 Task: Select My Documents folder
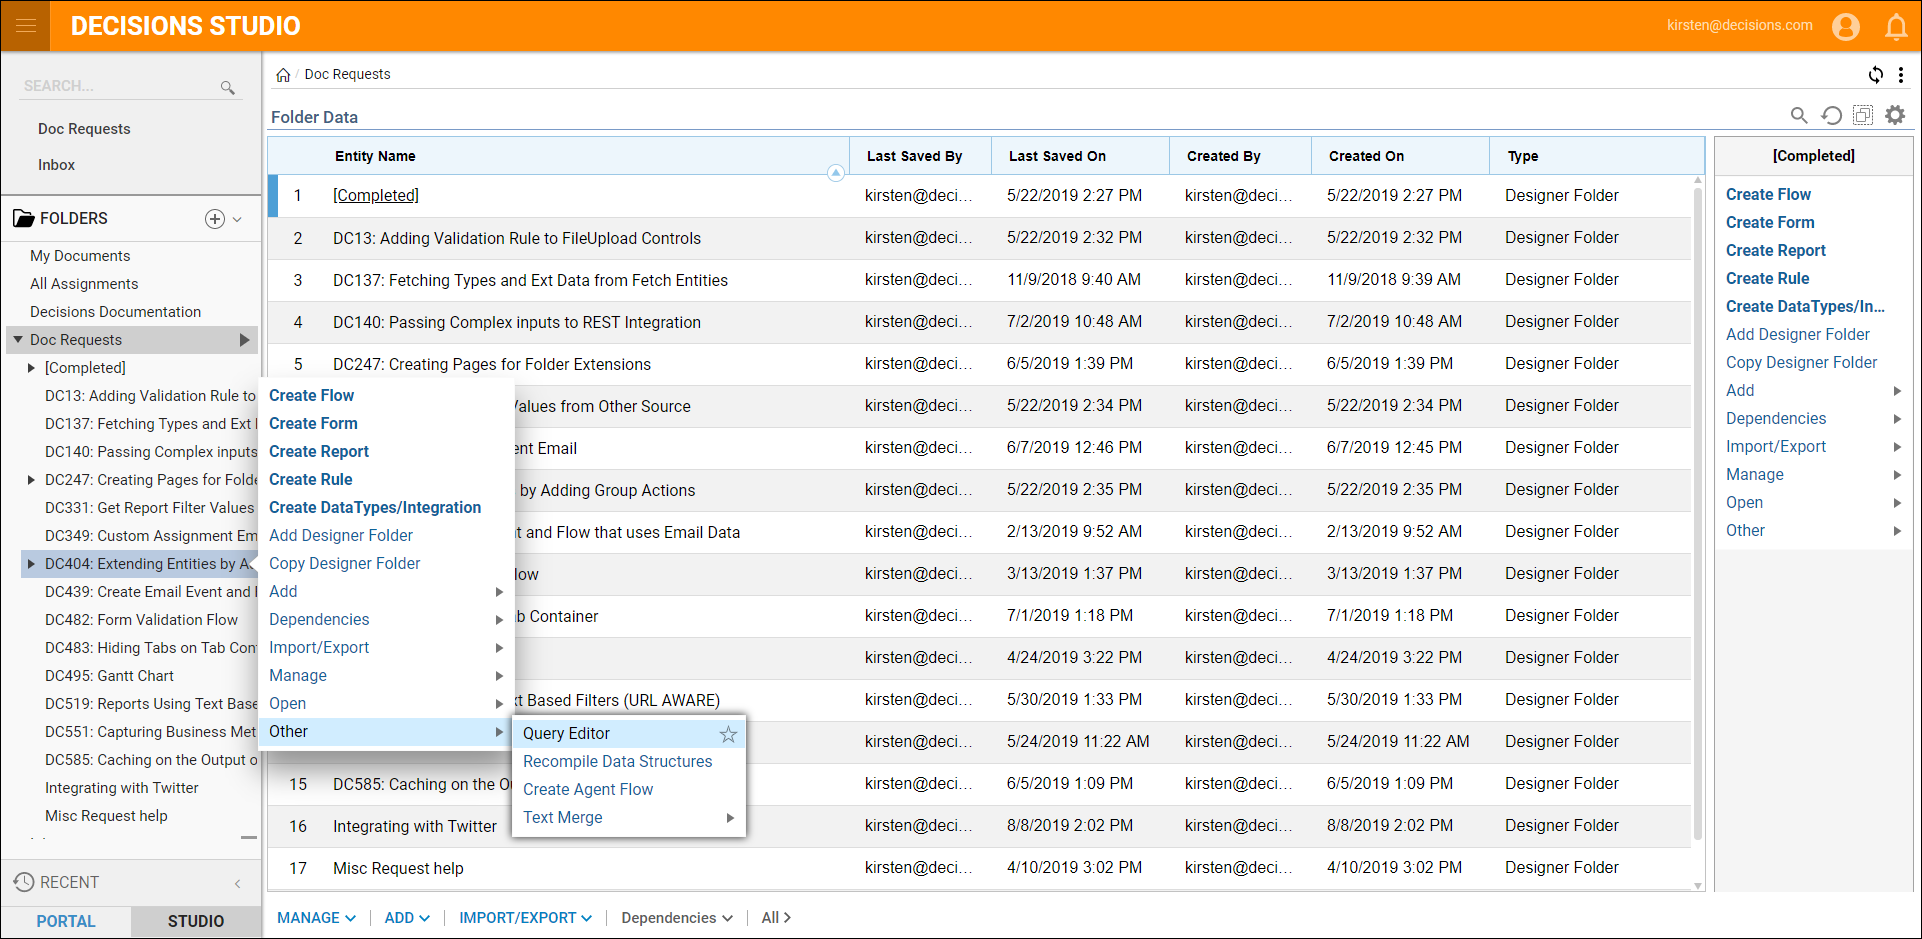pyautogui.click(x=80, y=256)
